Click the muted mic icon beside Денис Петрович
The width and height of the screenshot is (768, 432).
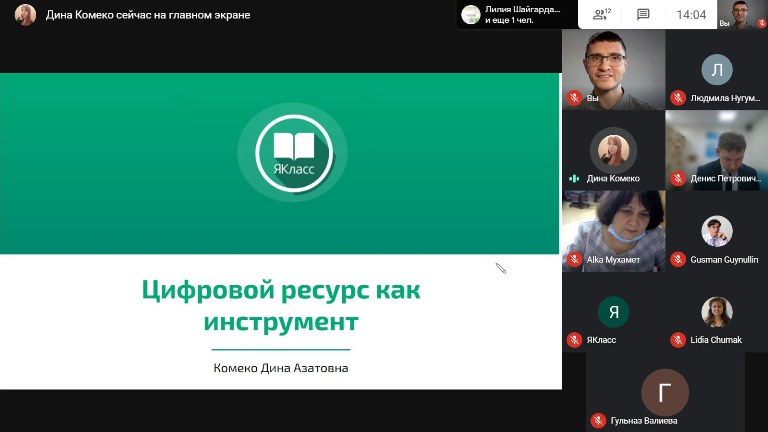click(x=678, y=178)
